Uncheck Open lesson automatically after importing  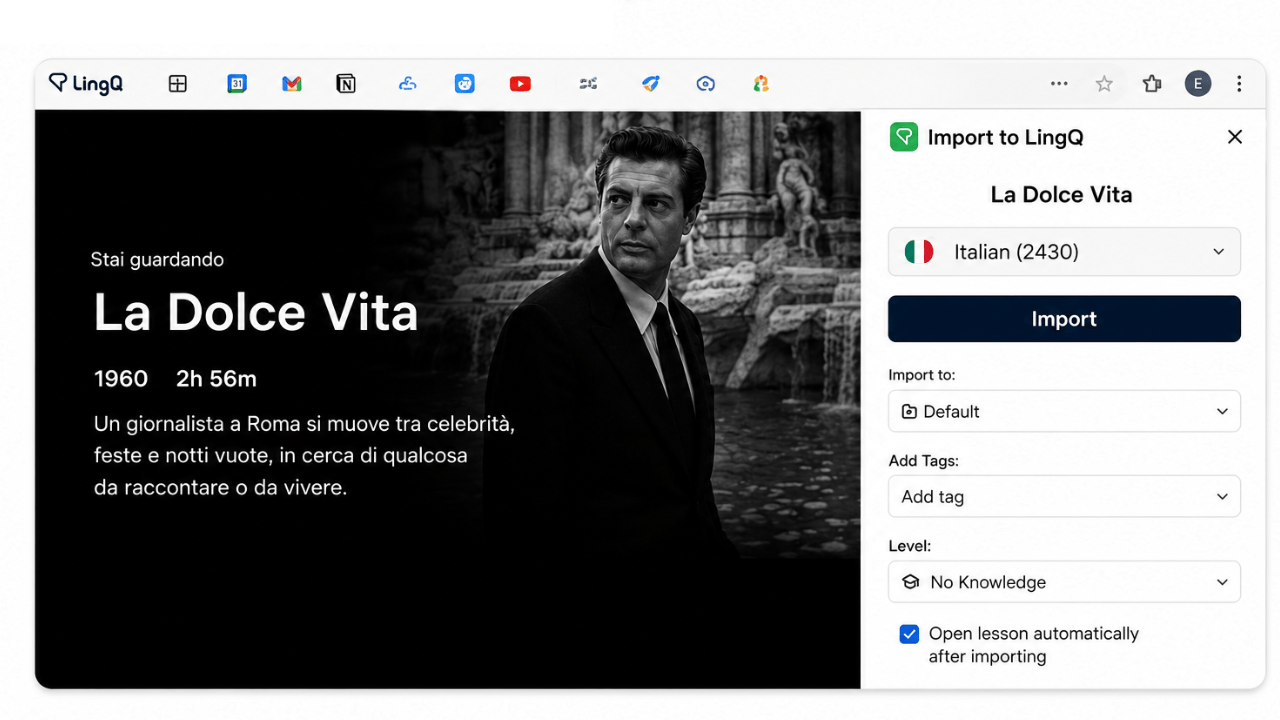point(909,634)
